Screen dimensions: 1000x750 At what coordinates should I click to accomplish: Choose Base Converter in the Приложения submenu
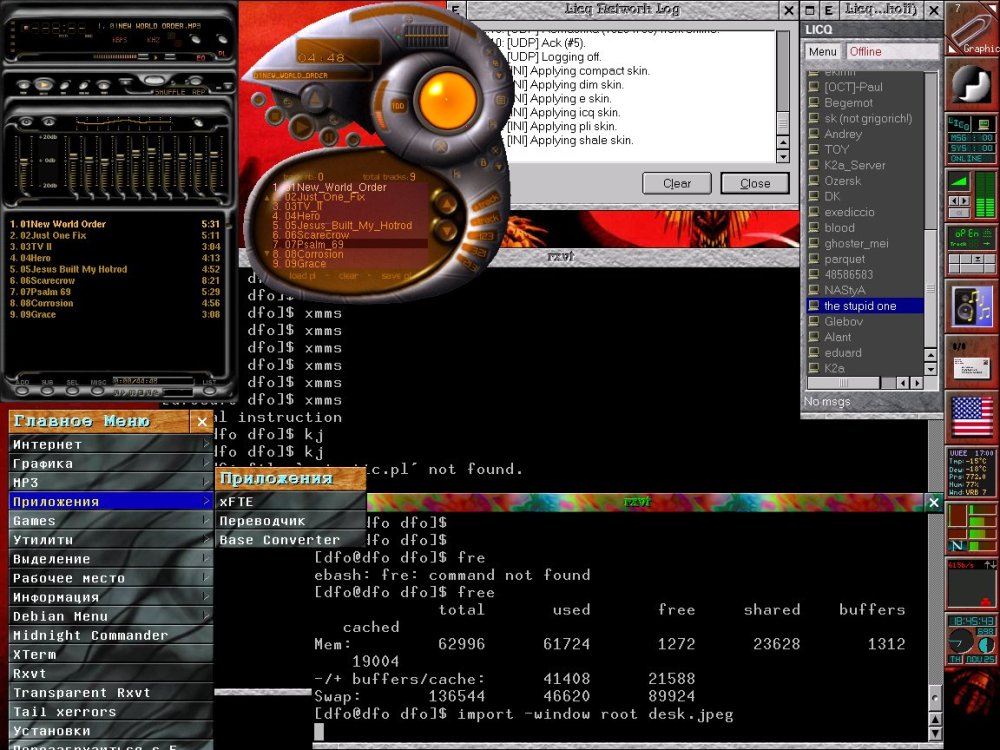280,540
